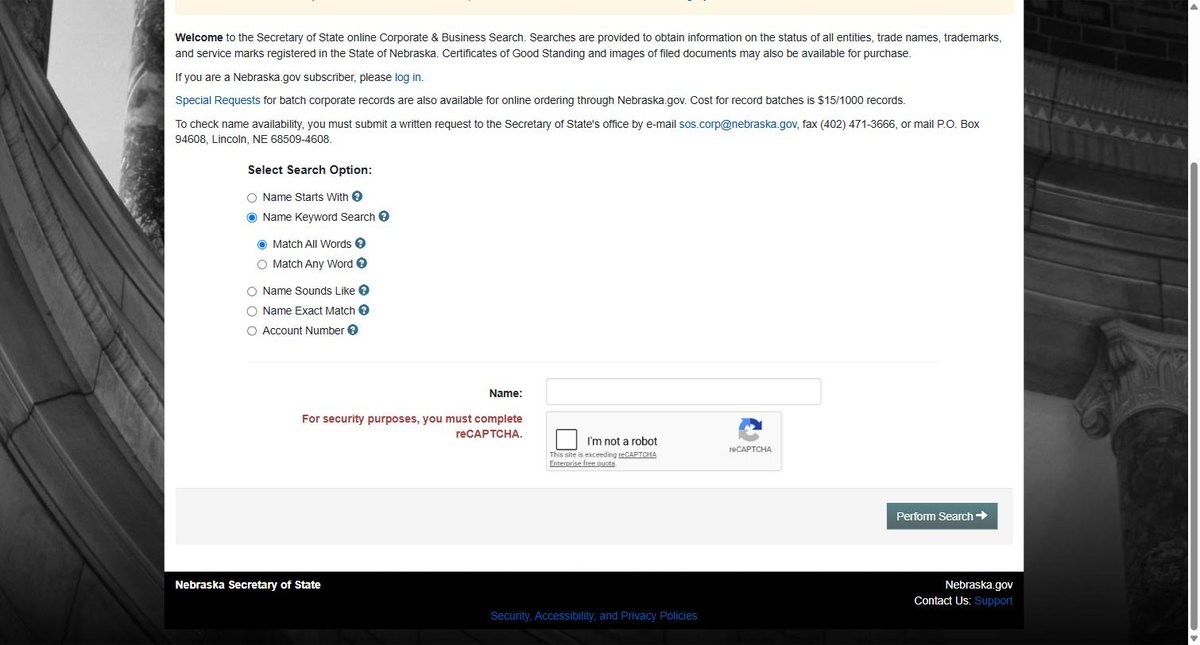
Task: Open Security, Accessibility, and Privacy Policies link
Action: (x=594, y=616)
